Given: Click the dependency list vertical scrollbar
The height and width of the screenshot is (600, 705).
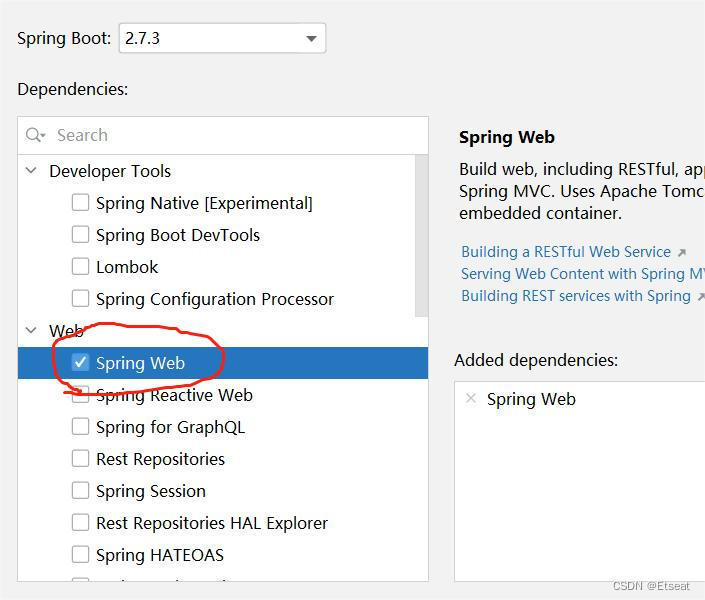Looking at the screenshot, I should tap(421, 236).
